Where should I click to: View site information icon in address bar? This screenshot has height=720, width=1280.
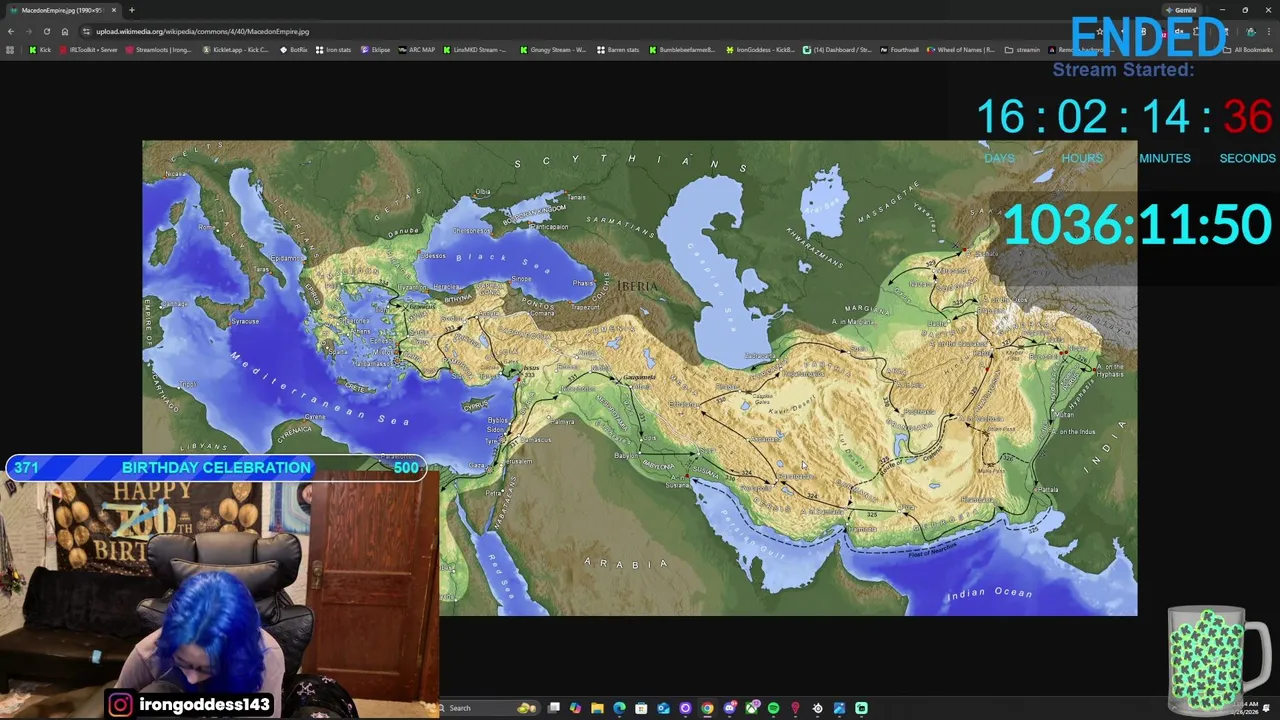pos(86,31)
